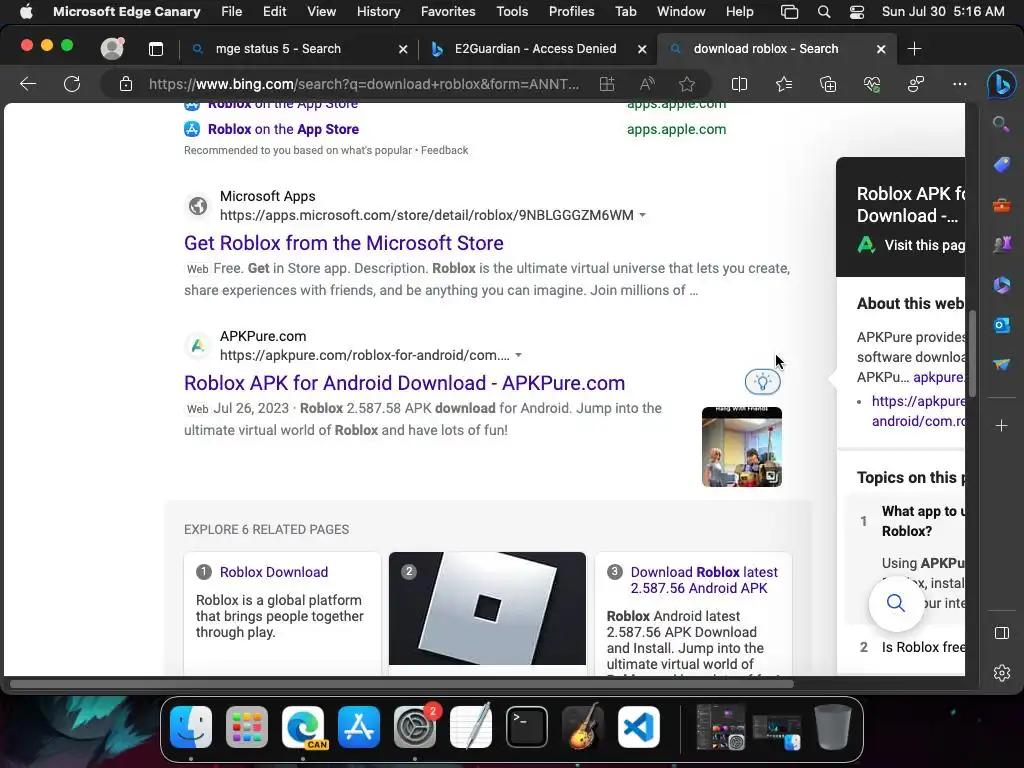Open Finder from the Dock
This screenshot has height=768, width=1024.
pos(191,727)
